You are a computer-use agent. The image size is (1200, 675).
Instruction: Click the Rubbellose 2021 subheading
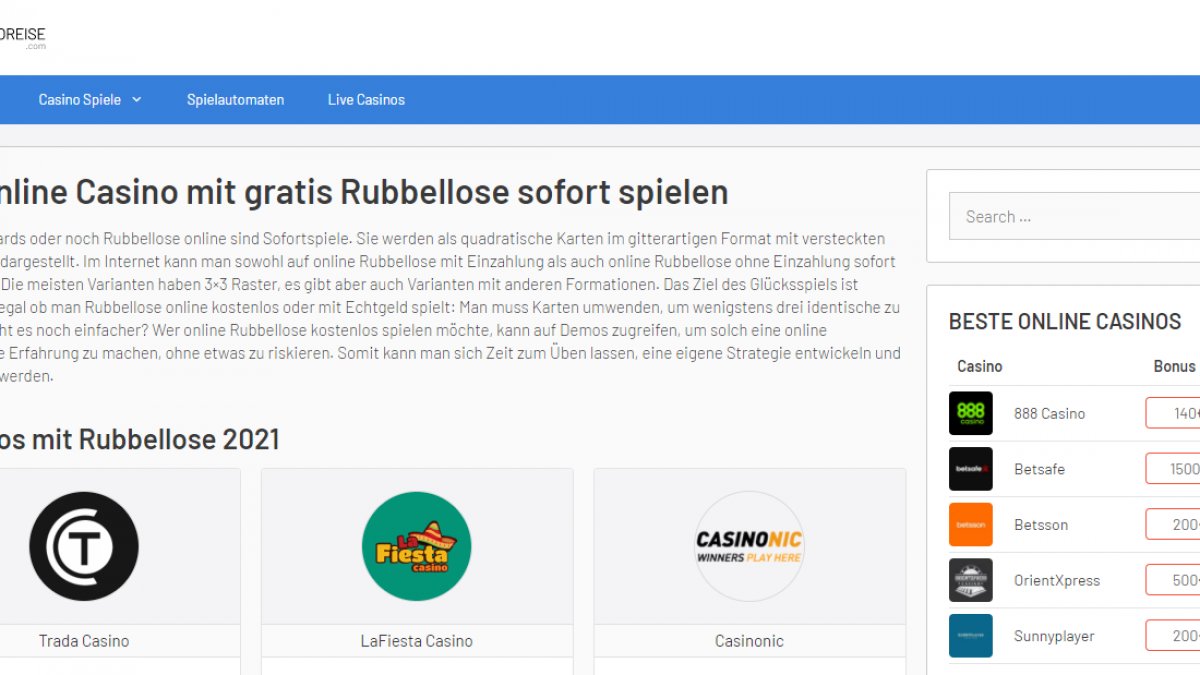point(140,439)
